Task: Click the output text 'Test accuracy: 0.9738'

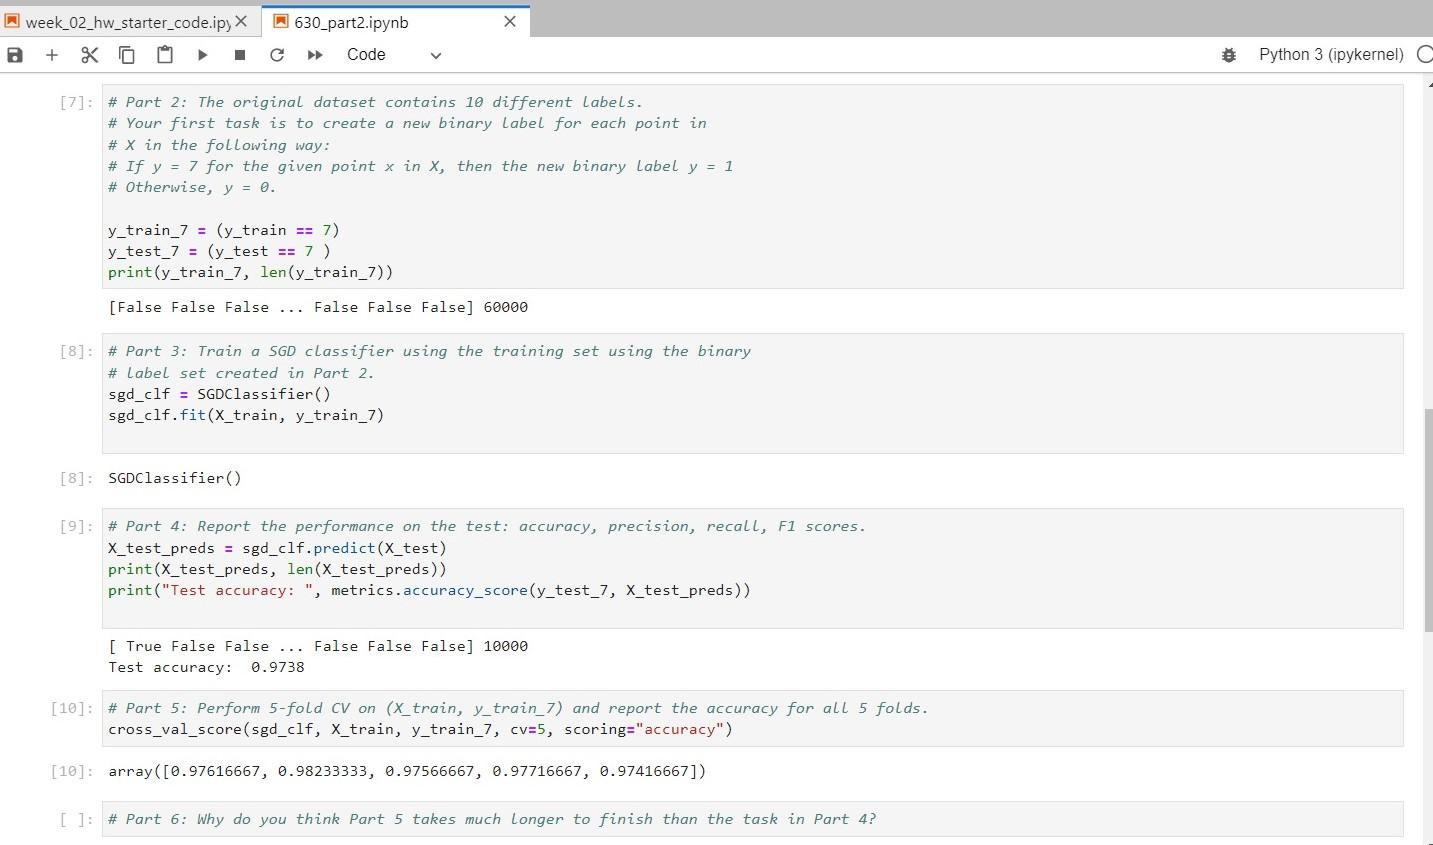Action: pyautogui.click(x=206, y=667)
